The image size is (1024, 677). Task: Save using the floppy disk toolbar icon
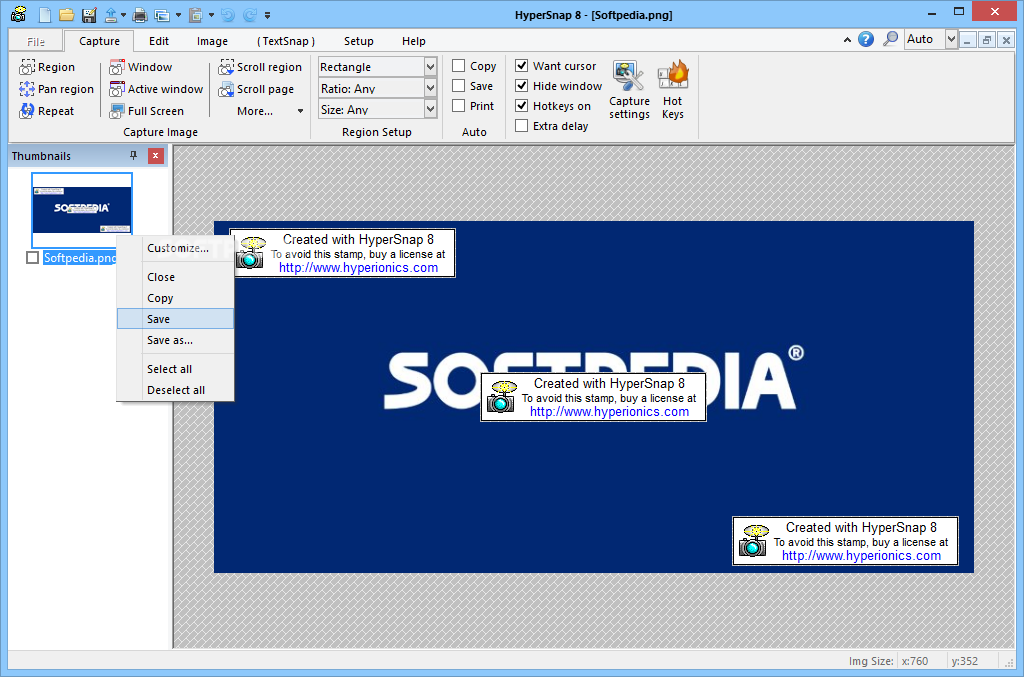[x=89, y=14]
